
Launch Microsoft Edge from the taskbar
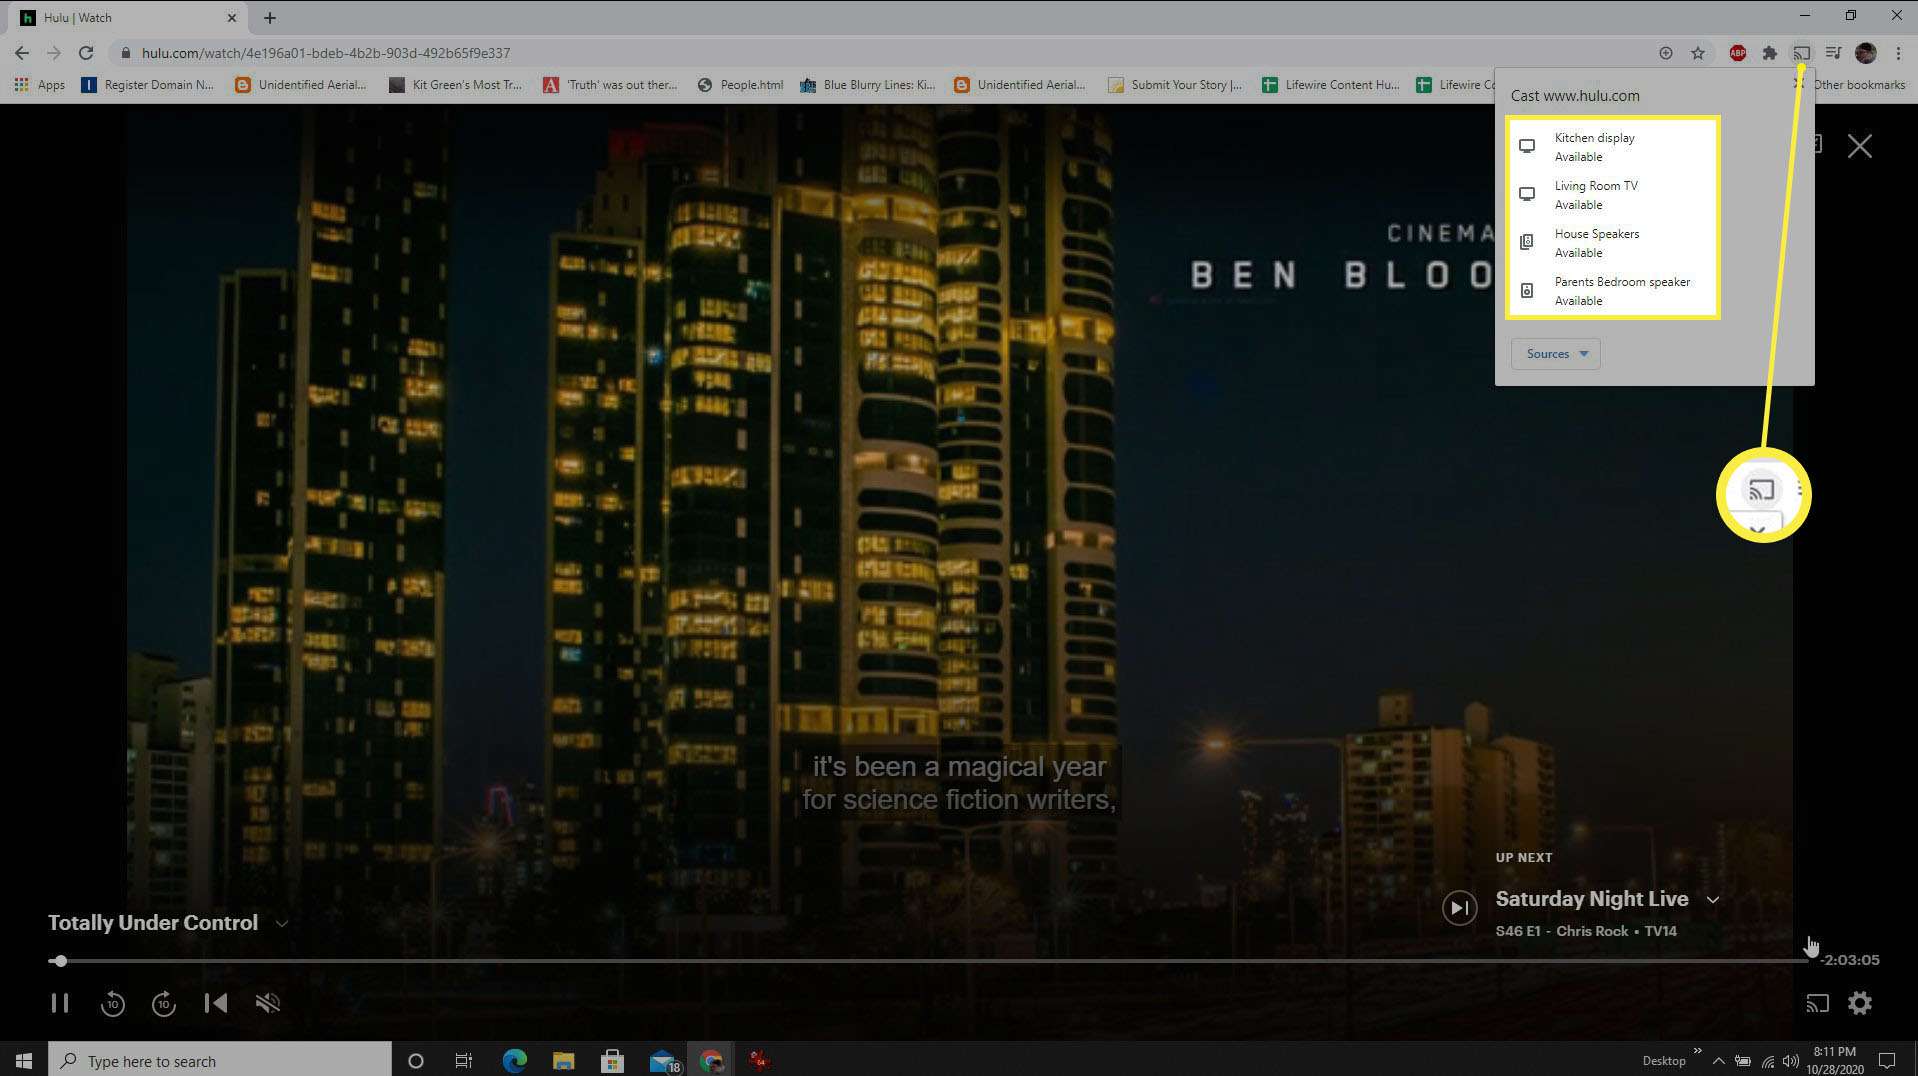(x=514, y=1060)
